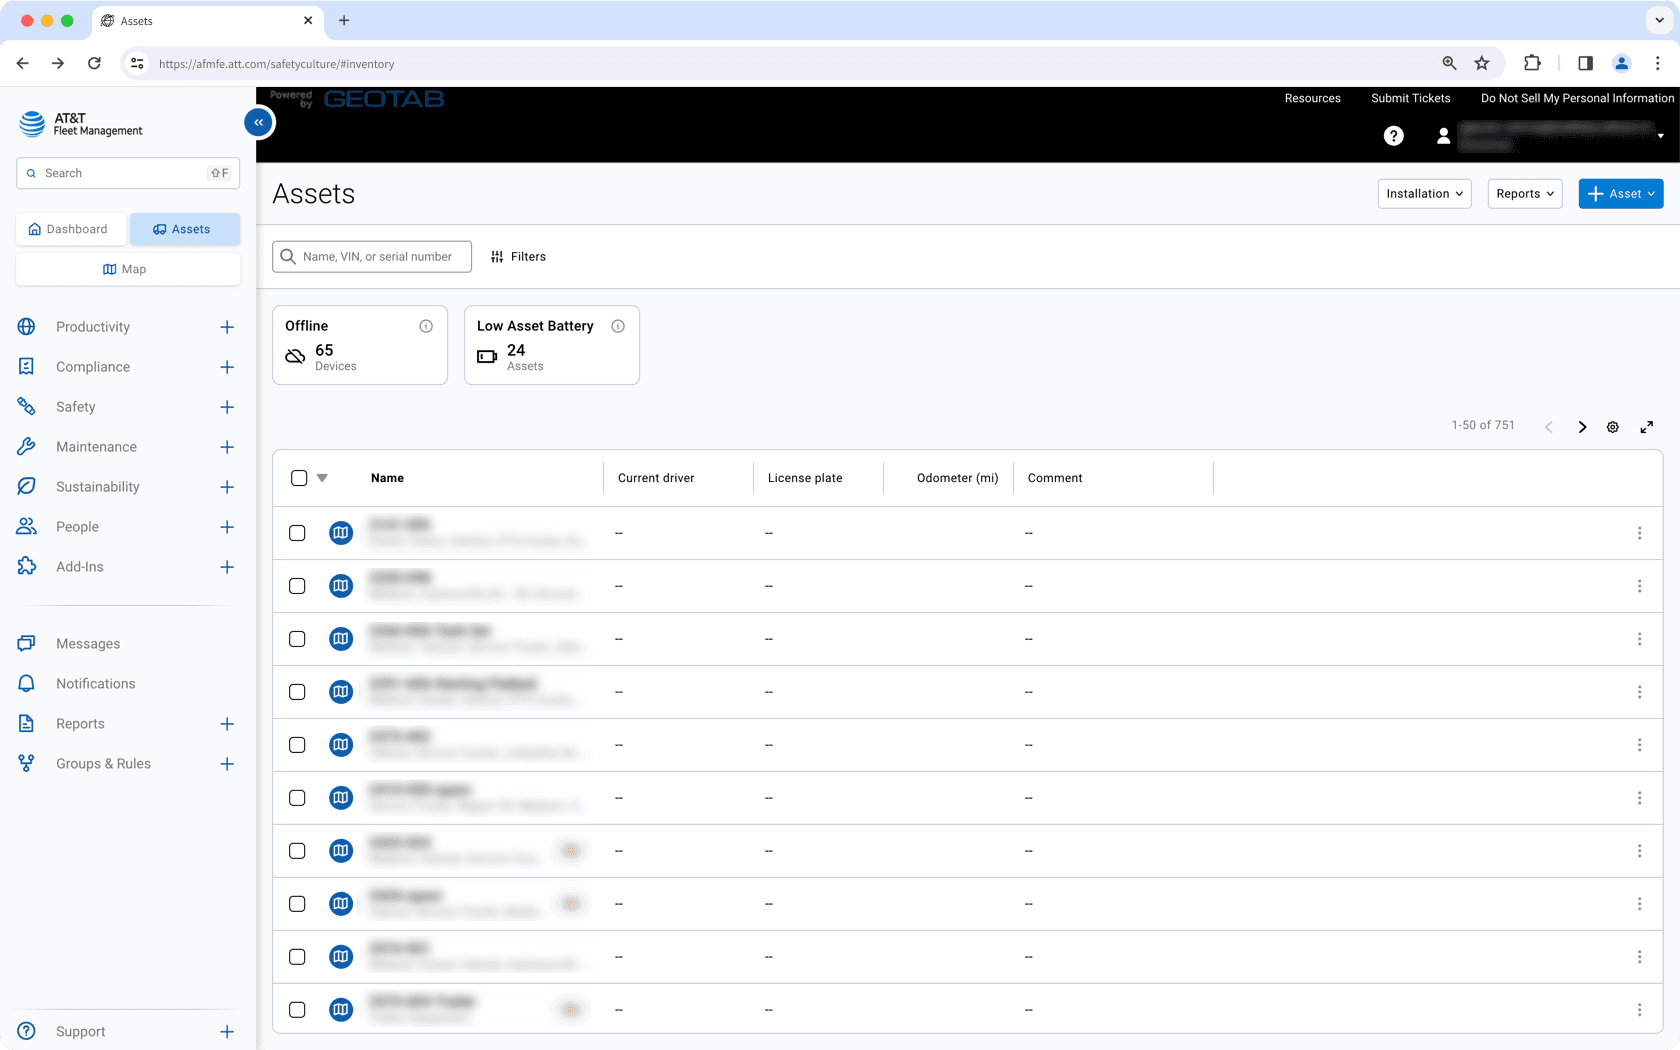Open the Do Not Sell My Personal Information link
The image size is (1680, 1050).
pyautogui.click(x=1577, y=98)
